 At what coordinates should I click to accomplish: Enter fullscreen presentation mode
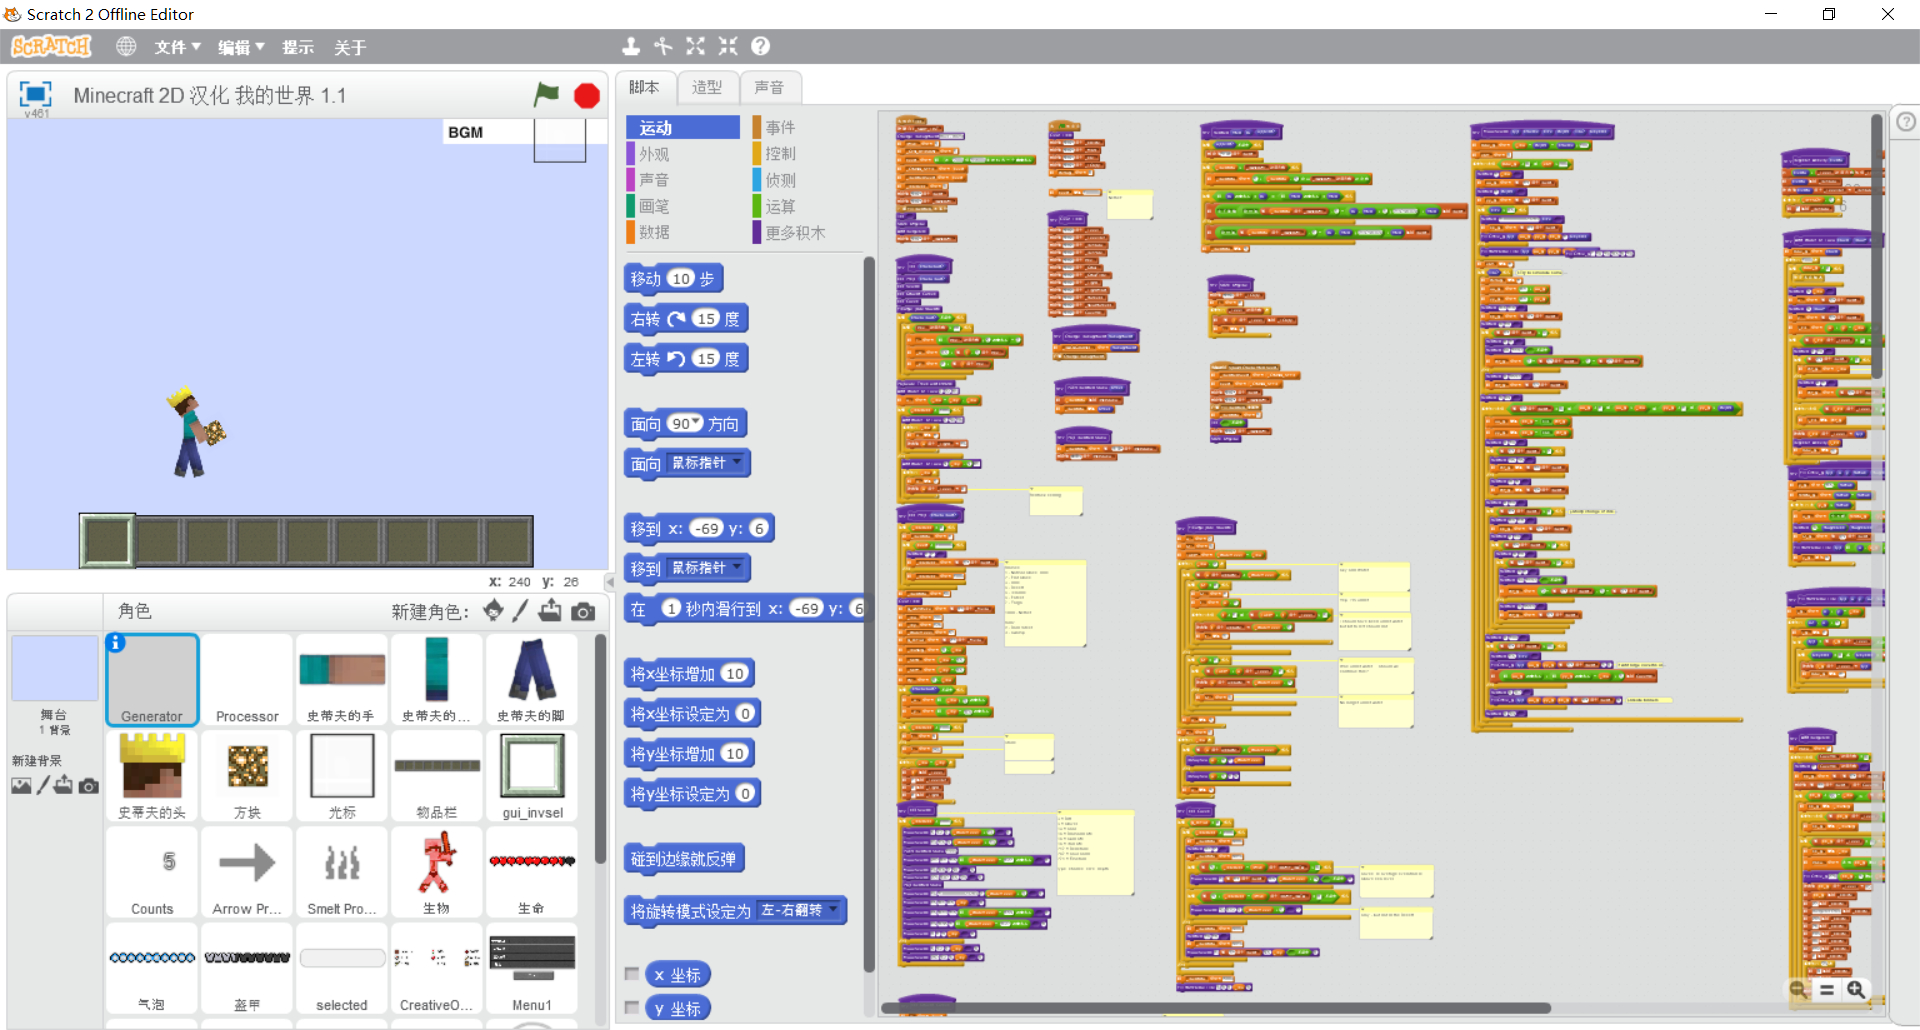[35, 94]
